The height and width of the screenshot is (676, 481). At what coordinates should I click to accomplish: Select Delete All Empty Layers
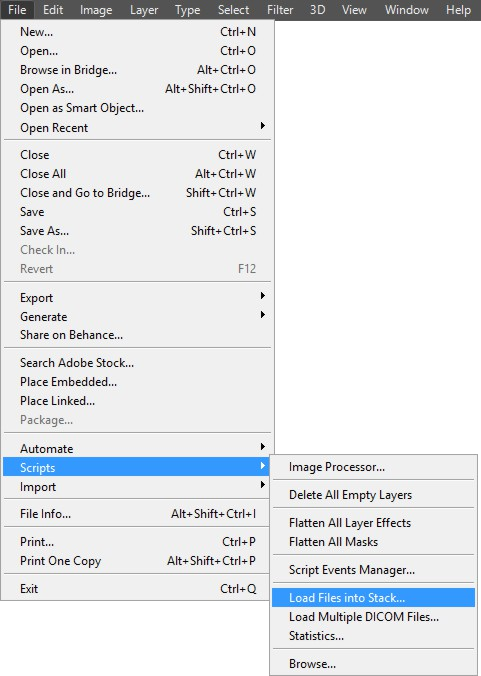(373, 495)
